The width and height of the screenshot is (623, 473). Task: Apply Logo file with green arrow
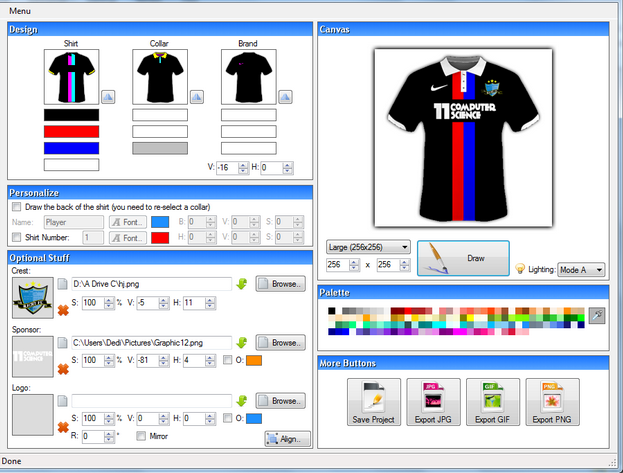242,401
